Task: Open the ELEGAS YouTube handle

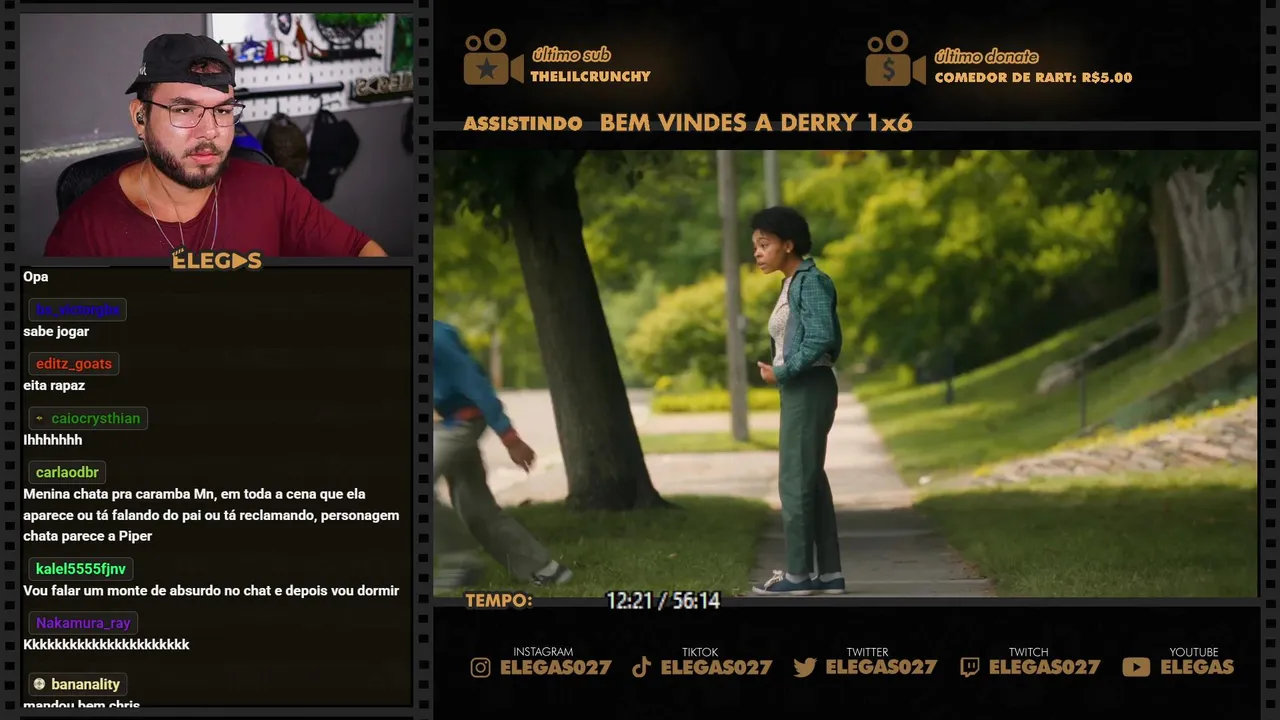Action: tap(1197, 667)
